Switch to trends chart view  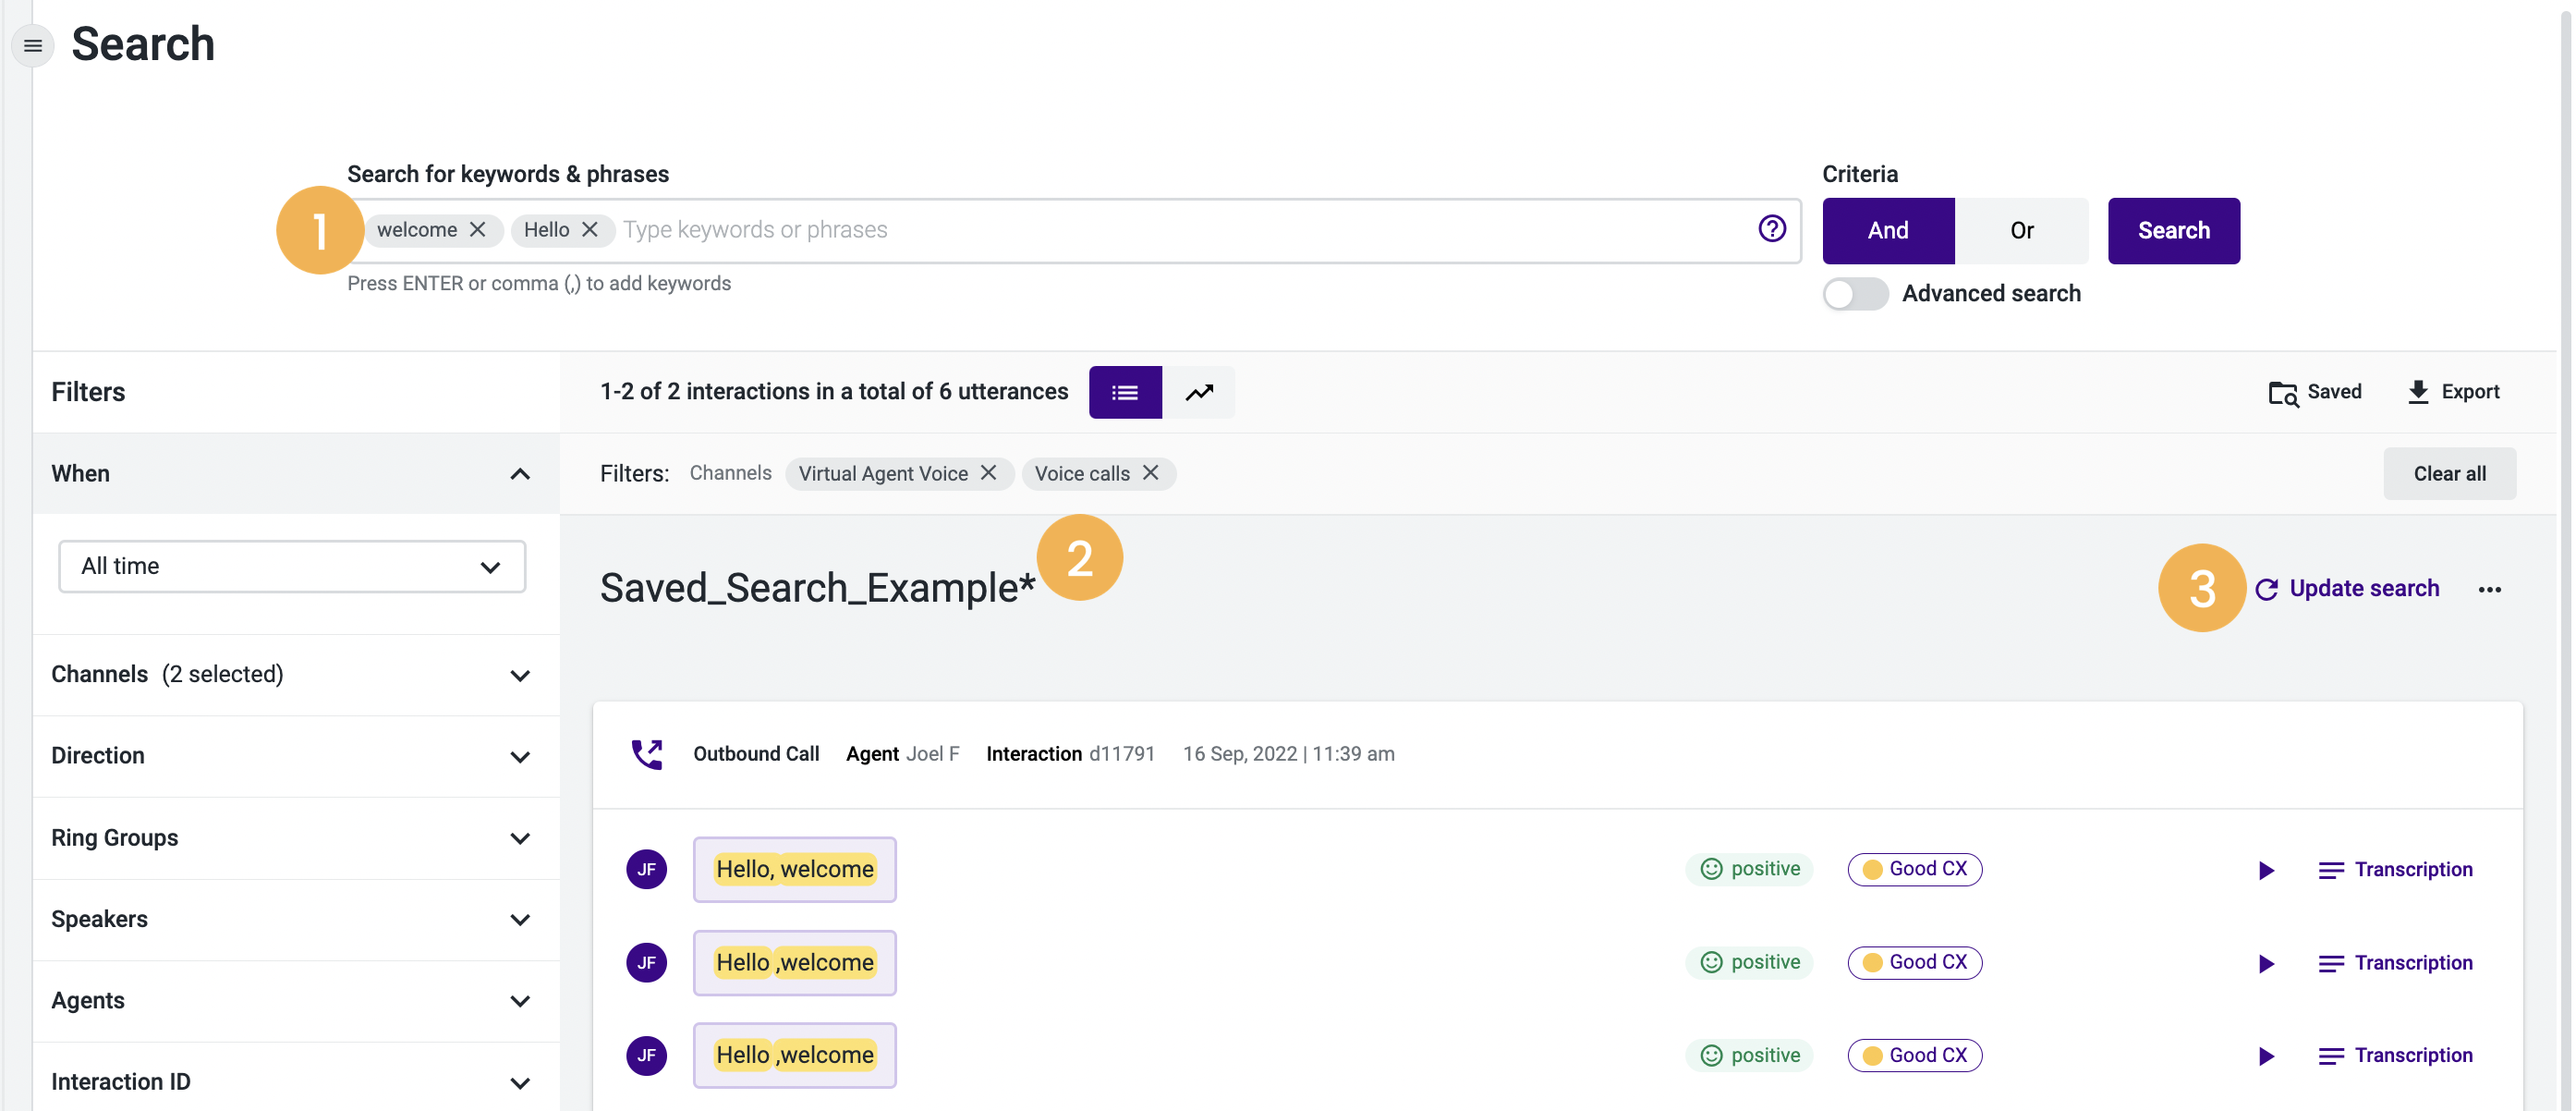[x=1199, y=391]
